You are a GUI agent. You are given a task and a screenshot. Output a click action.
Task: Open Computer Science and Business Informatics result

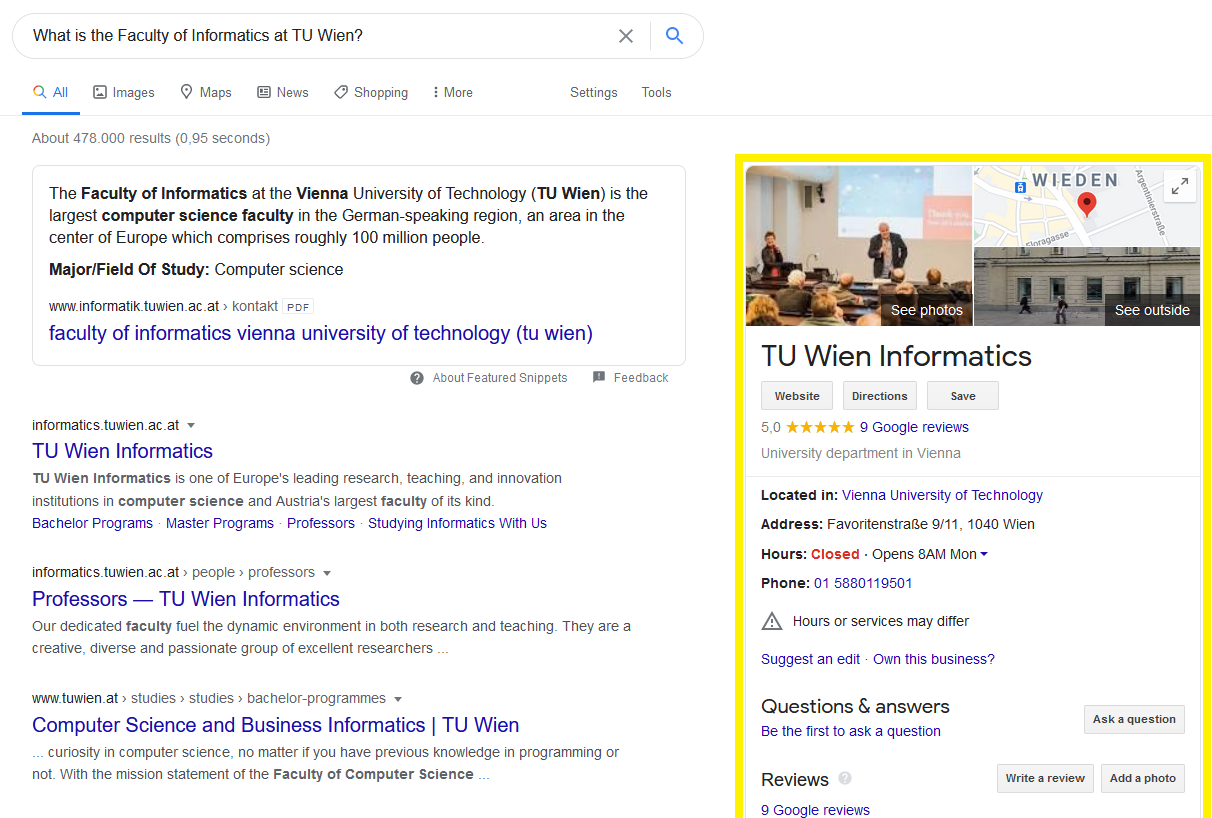point(276,725)
